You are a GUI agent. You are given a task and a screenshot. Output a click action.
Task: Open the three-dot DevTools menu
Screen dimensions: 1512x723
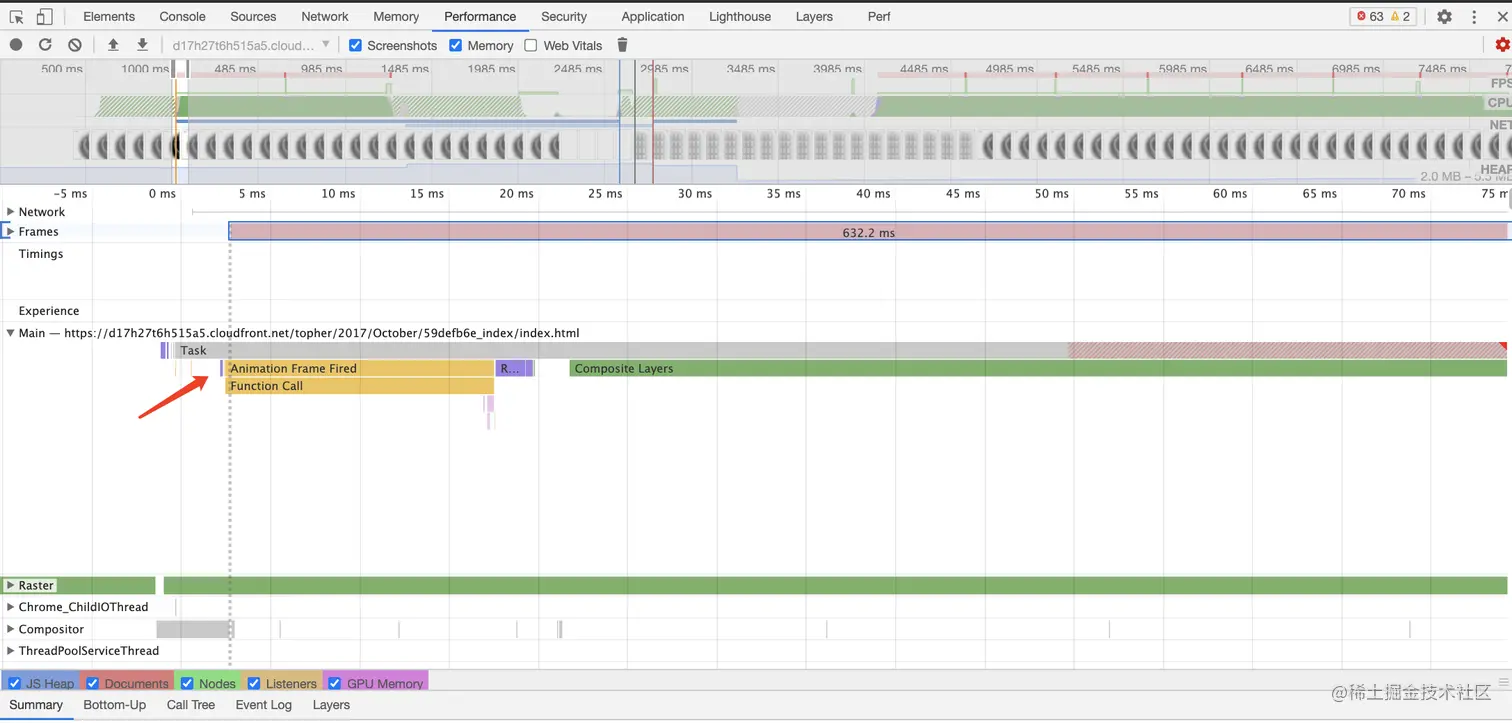pyautogui.click(x=1474, y=17)
